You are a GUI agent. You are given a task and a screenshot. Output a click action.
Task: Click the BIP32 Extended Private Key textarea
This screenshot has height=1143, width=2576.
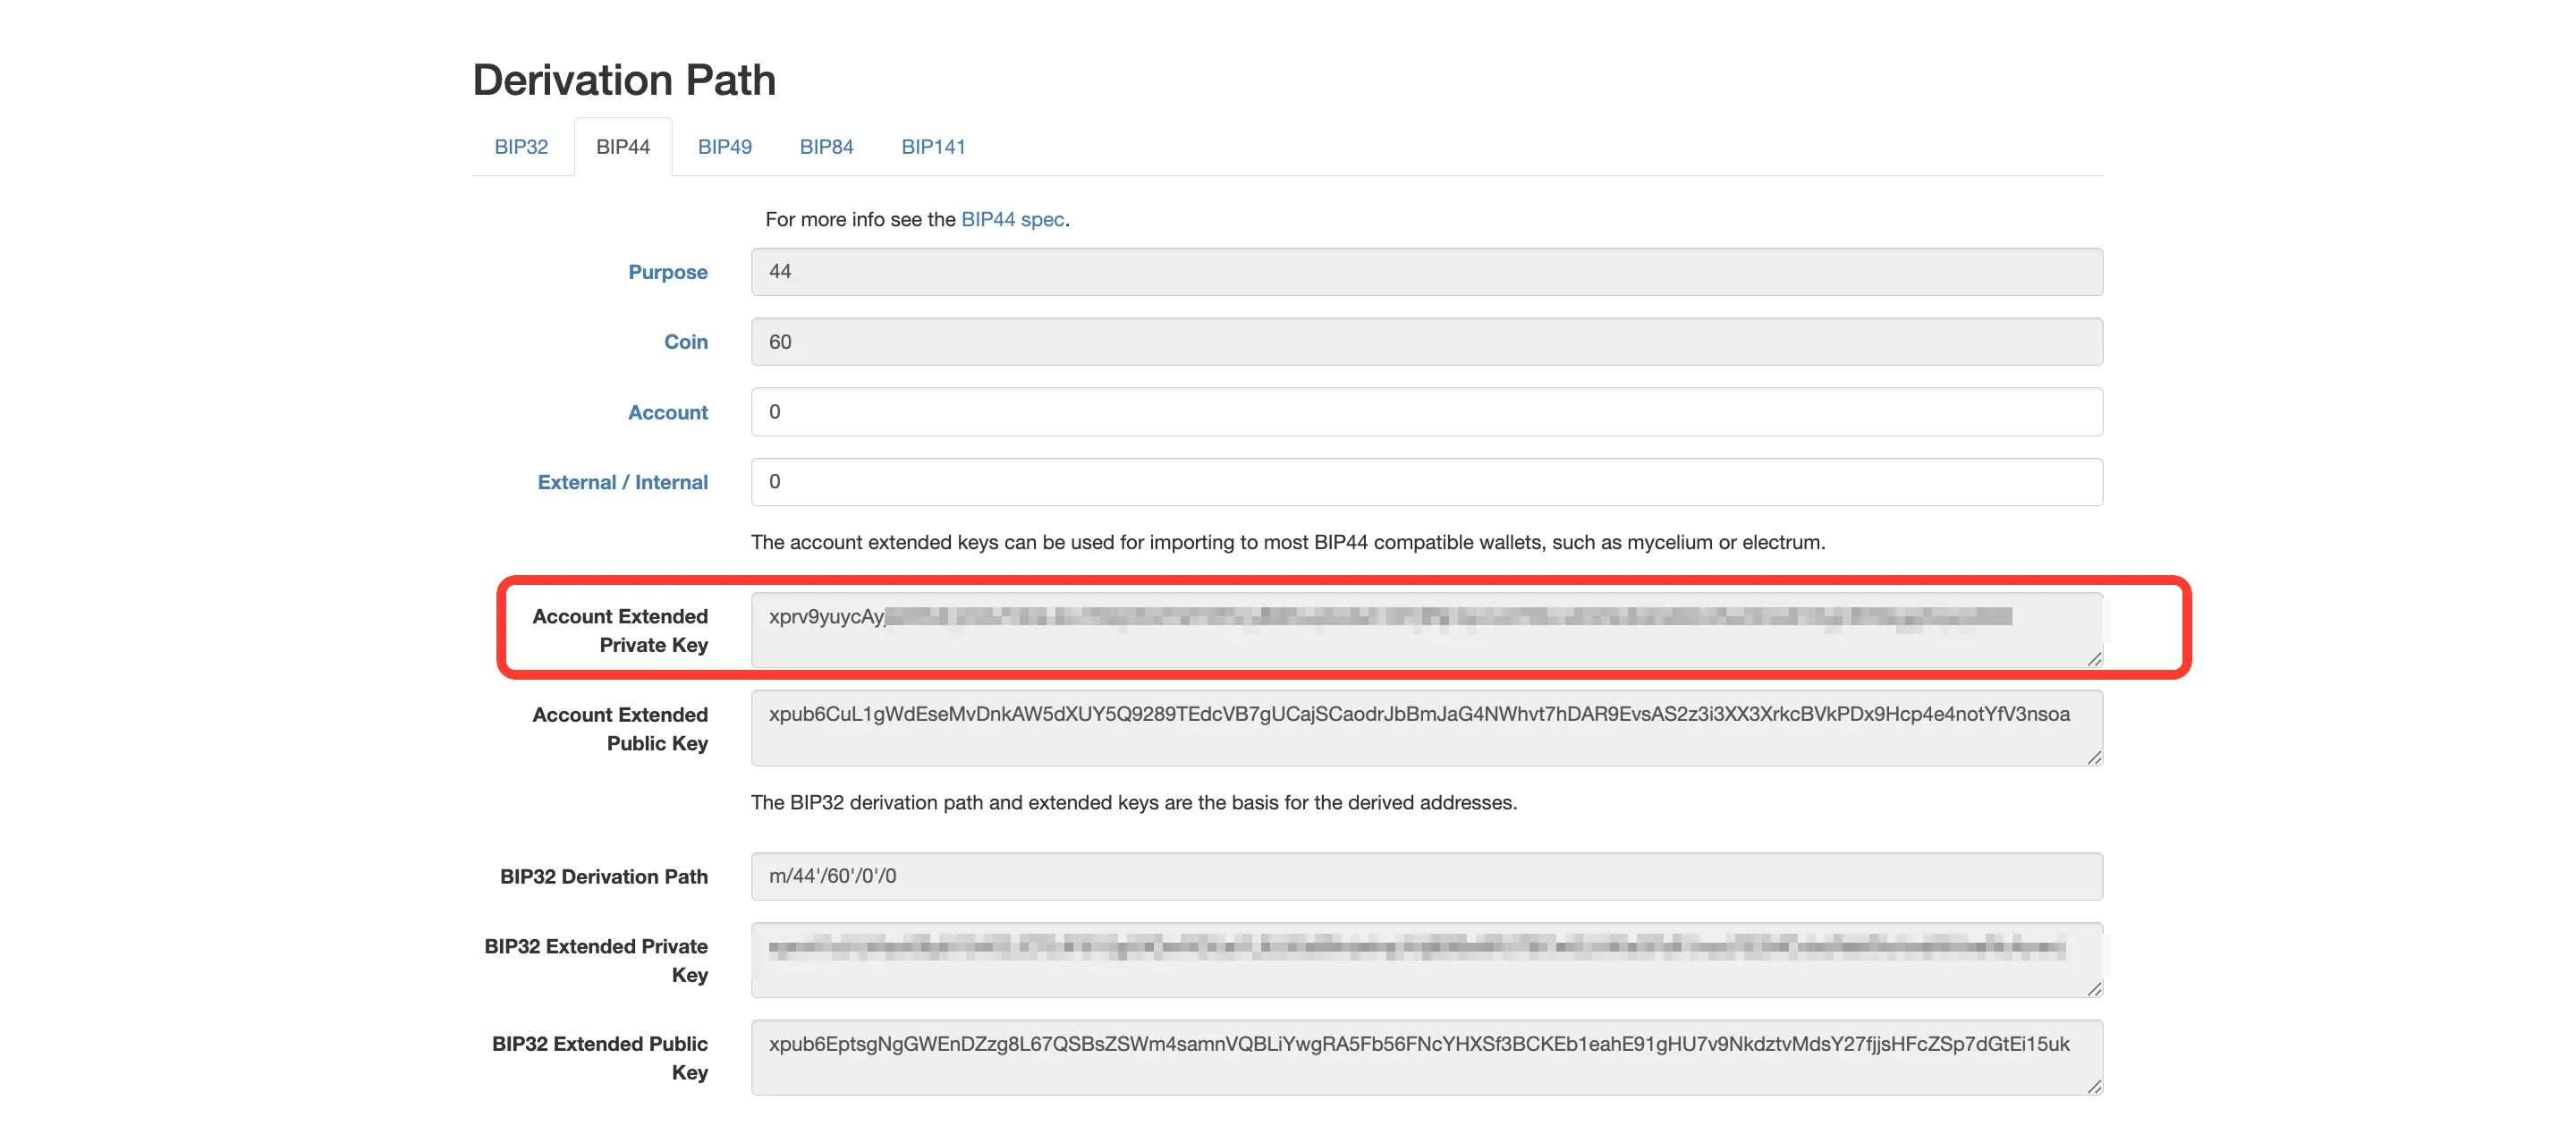pos(1426,960)
